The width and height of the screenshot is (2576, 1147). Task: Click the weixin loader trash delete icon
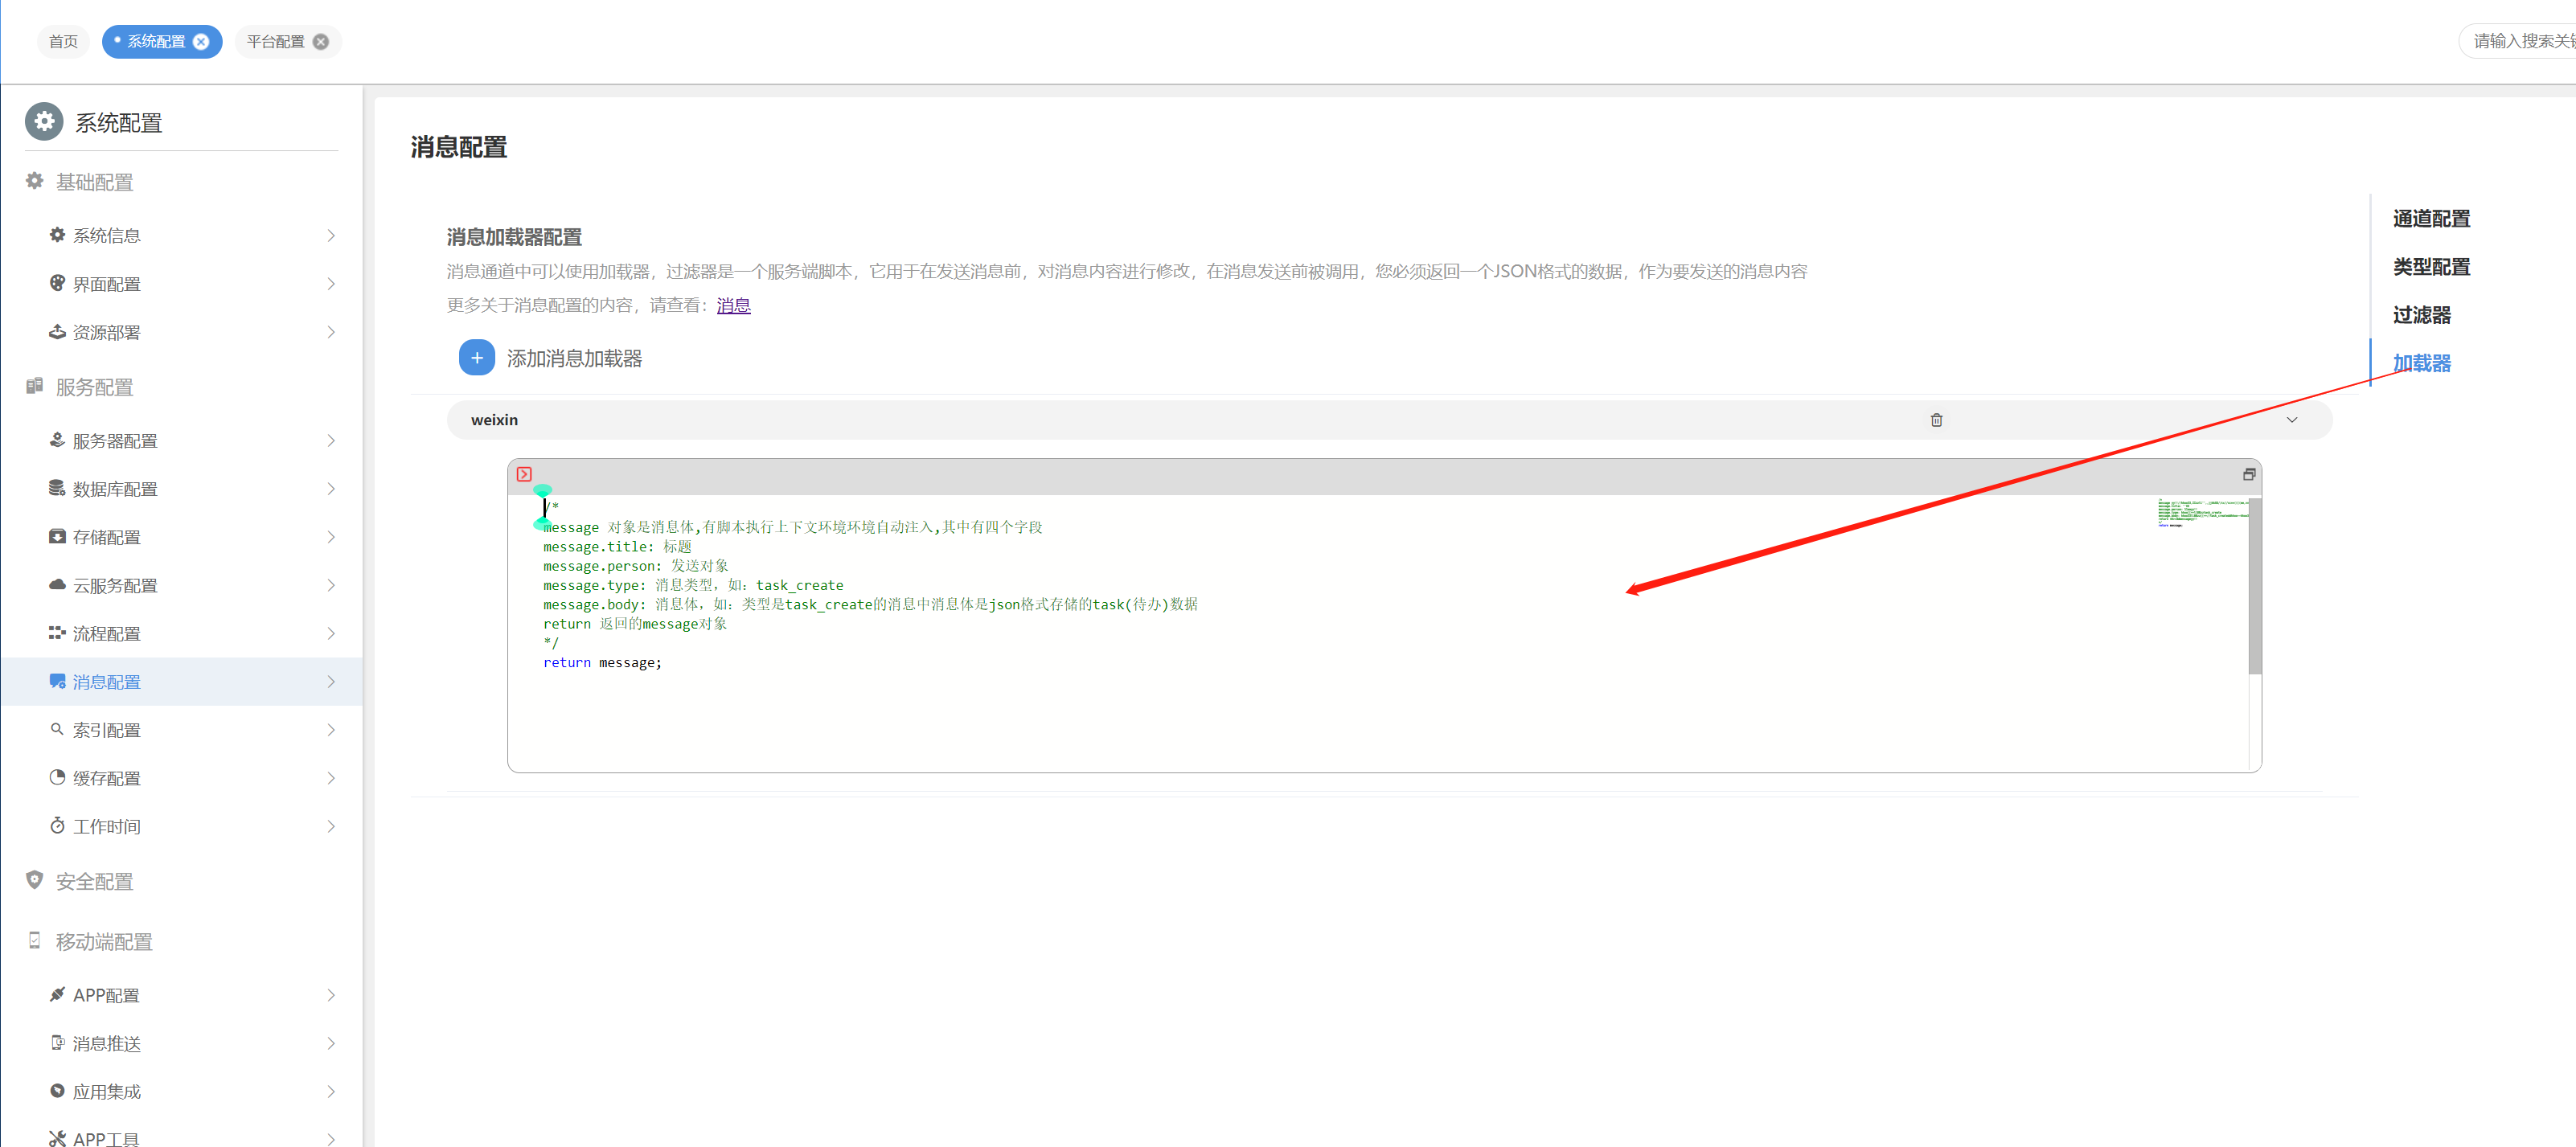click(x=1936, y=420)
